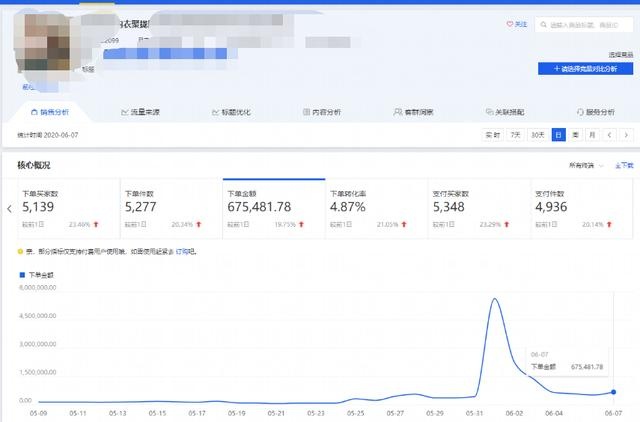Click the tooltip value 675,481.78

587,366
